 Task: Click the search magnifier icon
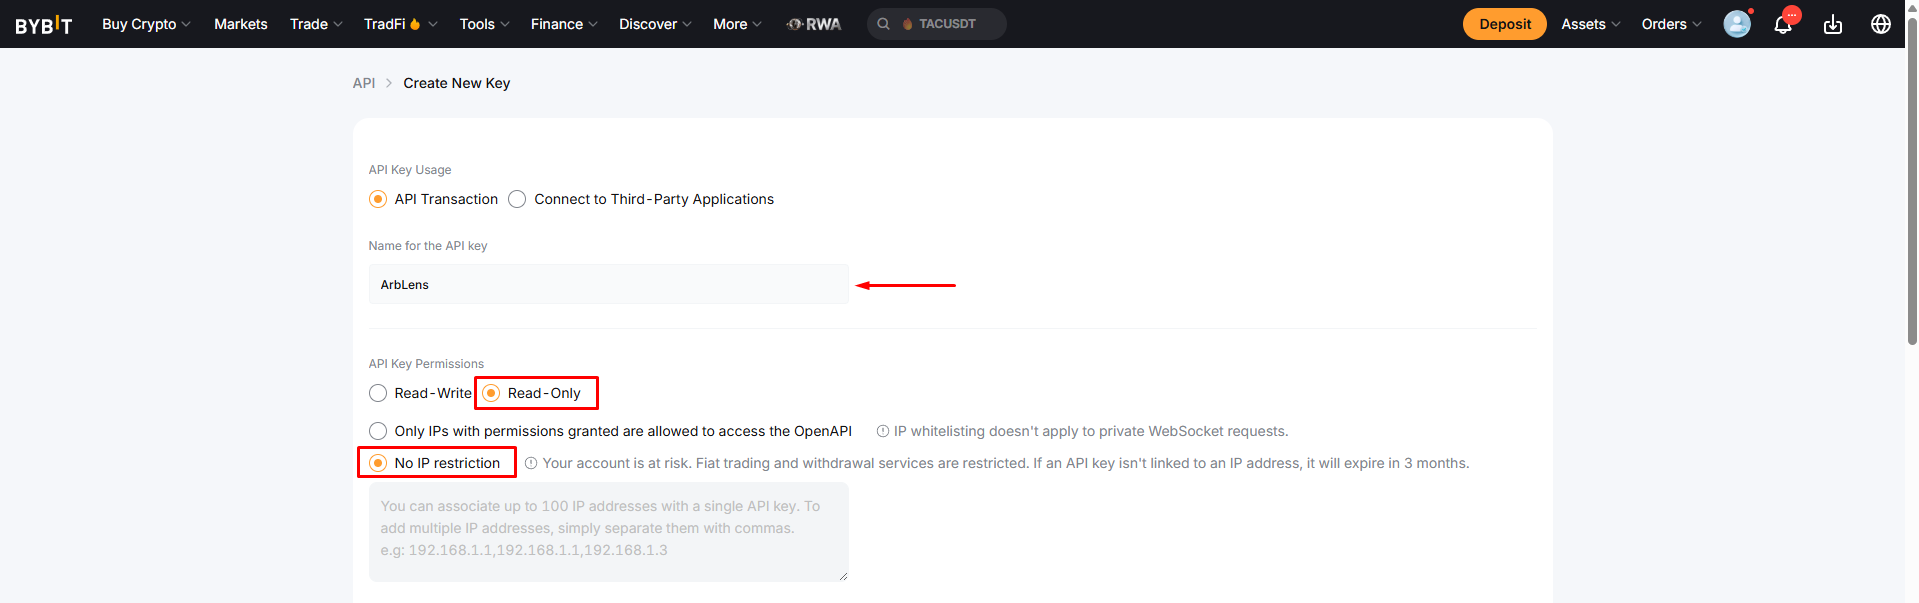pyautogui.click(x=884, y=24)
